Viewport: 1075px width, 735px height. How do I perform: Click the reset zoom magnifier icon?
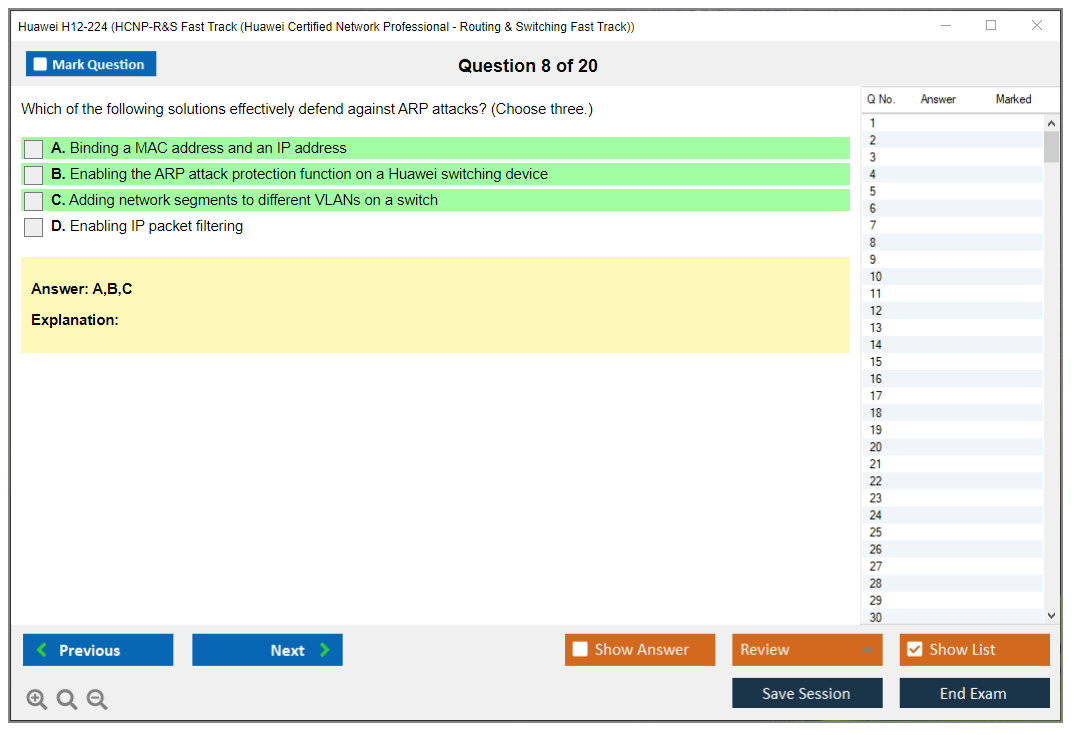[67, 700]
